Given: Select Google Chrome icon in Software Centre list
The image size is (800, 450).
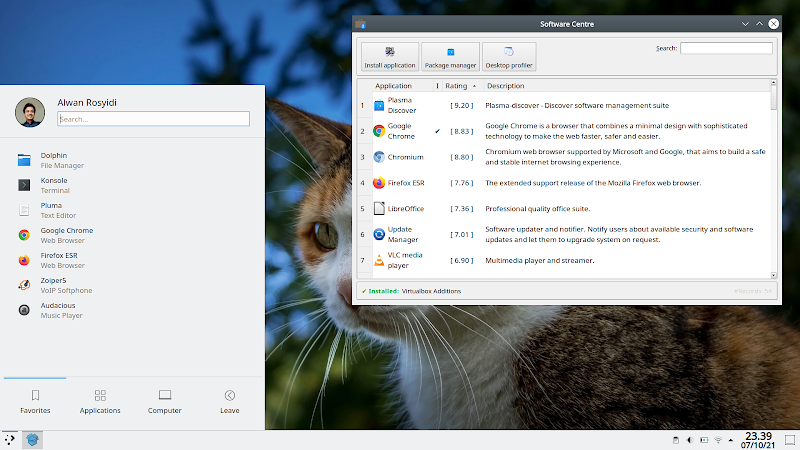Looking at the screenshot, I should click(x=379, y=131).
